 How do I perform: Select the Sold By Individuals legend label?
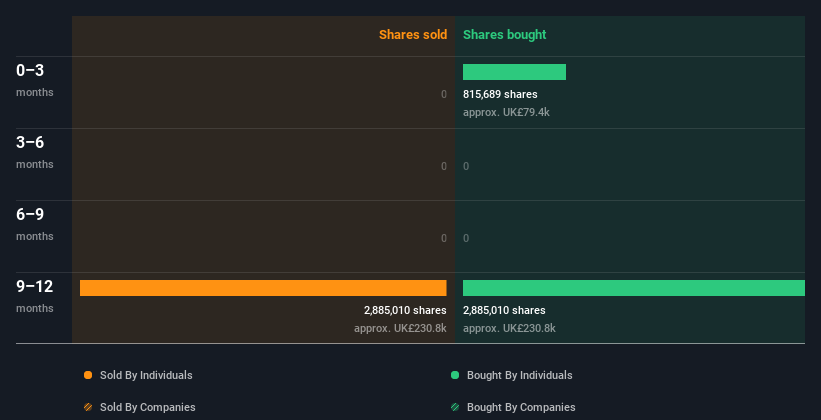(x=146, y=375)
